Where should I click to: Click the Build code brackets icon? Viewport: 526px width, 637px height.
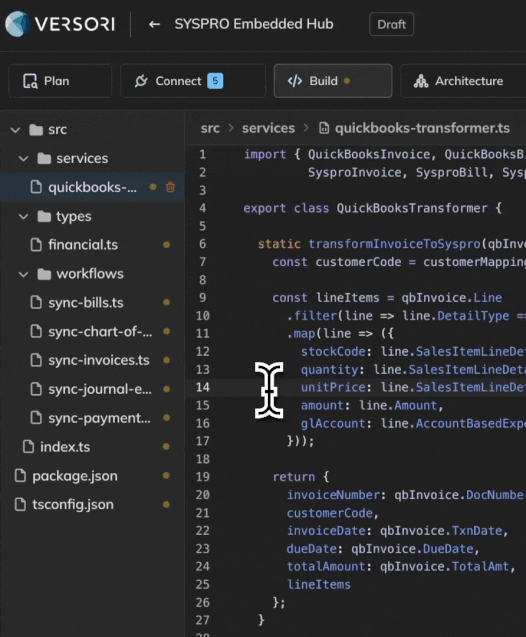coord(295,81)
